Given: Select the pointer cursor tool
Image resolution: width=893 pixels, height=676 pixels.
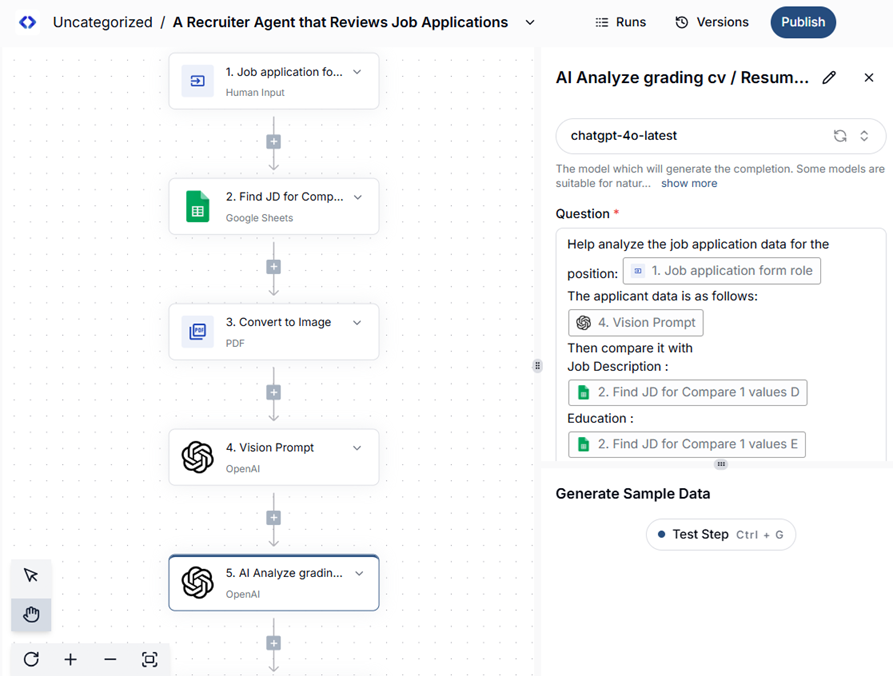Looking at the screenshot, I should tap(31, 575).
